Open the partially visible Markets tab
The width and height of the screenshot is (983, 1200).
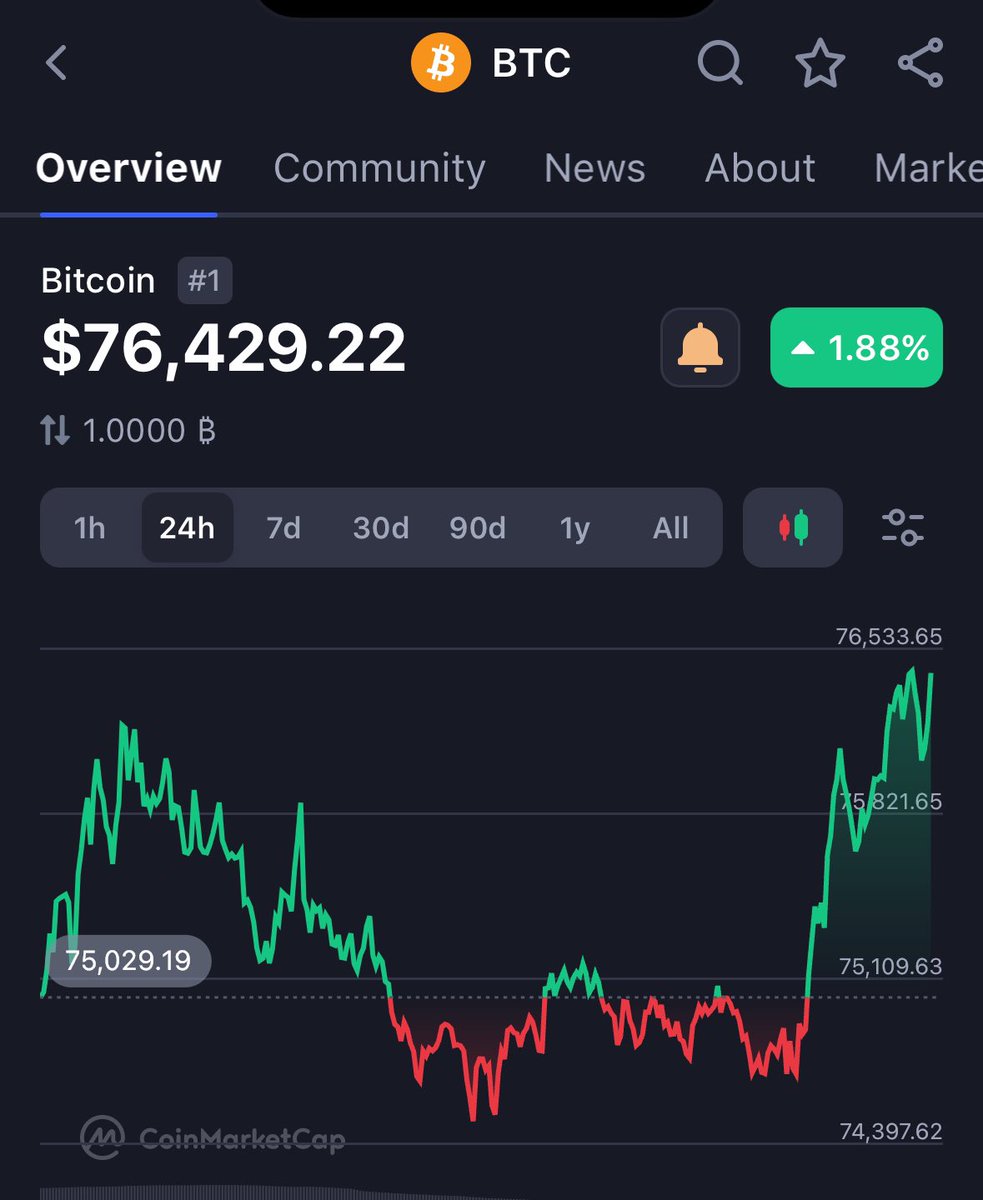tap(928, 168)
